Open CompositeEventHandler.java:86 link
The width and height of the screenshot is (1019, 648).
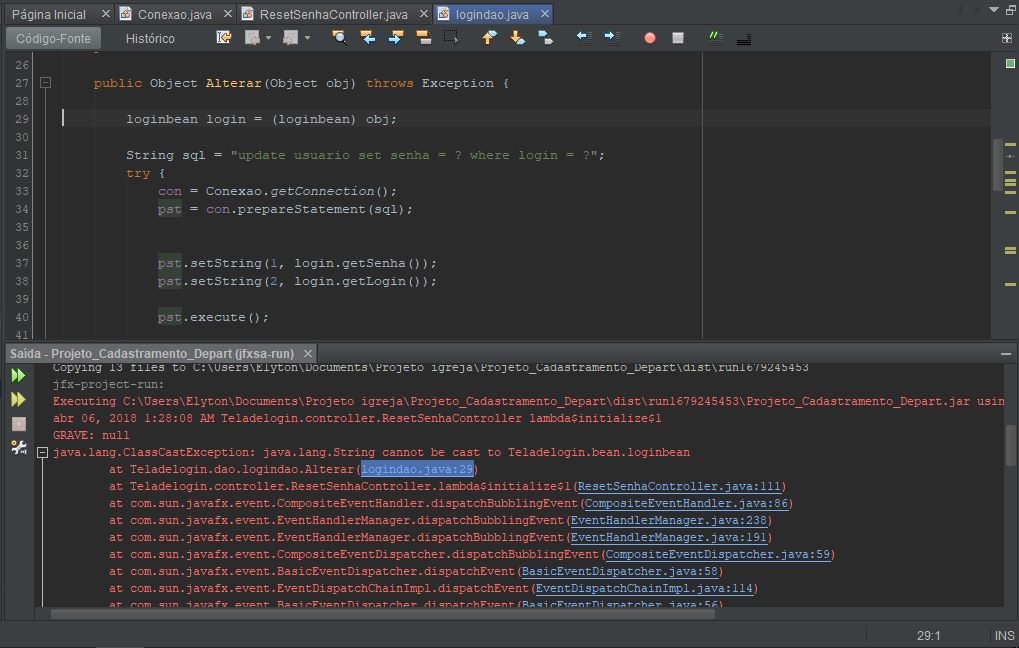(x=686, y=503)
